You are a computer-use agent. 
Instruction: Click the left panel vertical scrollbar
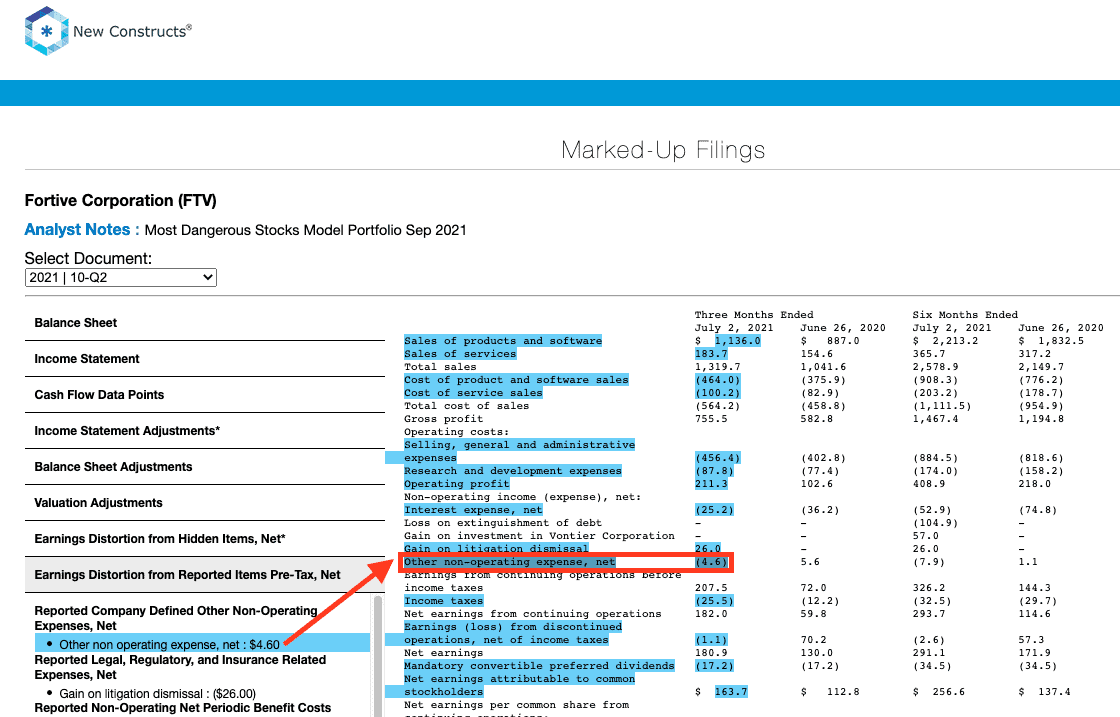(378, 656)
